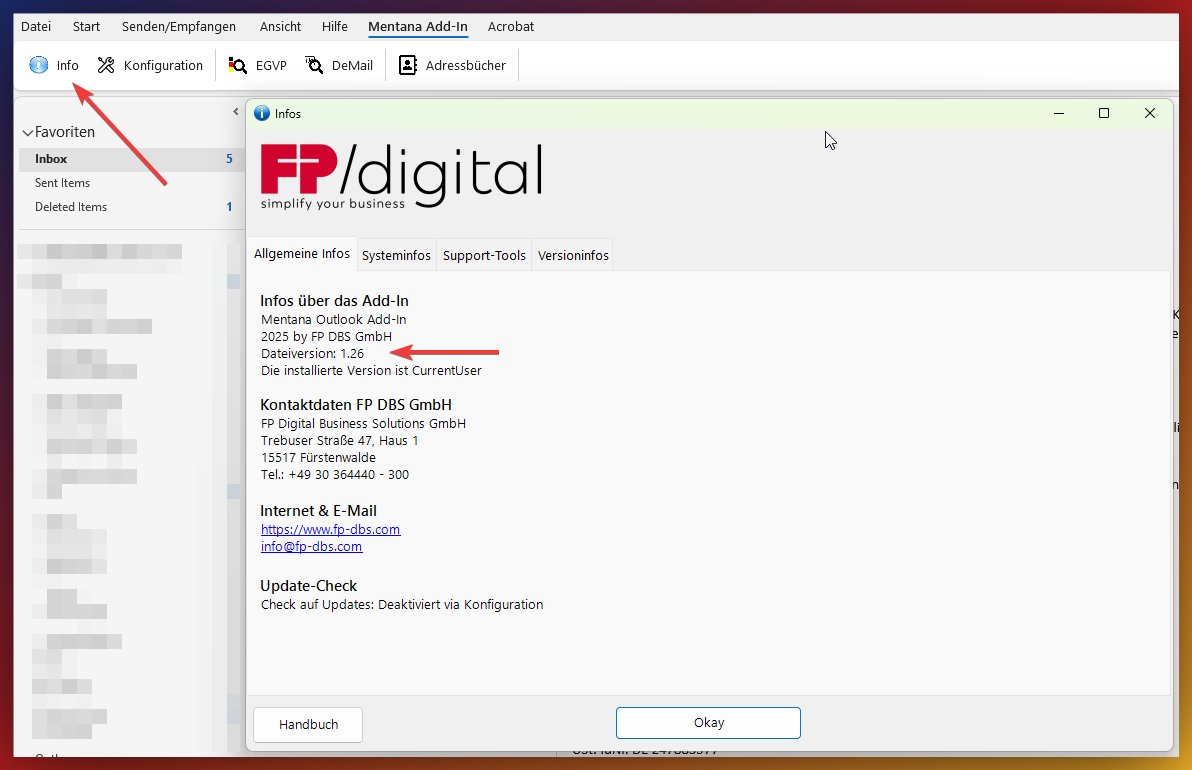Viewport: 1192px width, 770px height.
Task: Select the Allgemeine Infos tab
Action: tap(302, 254)
